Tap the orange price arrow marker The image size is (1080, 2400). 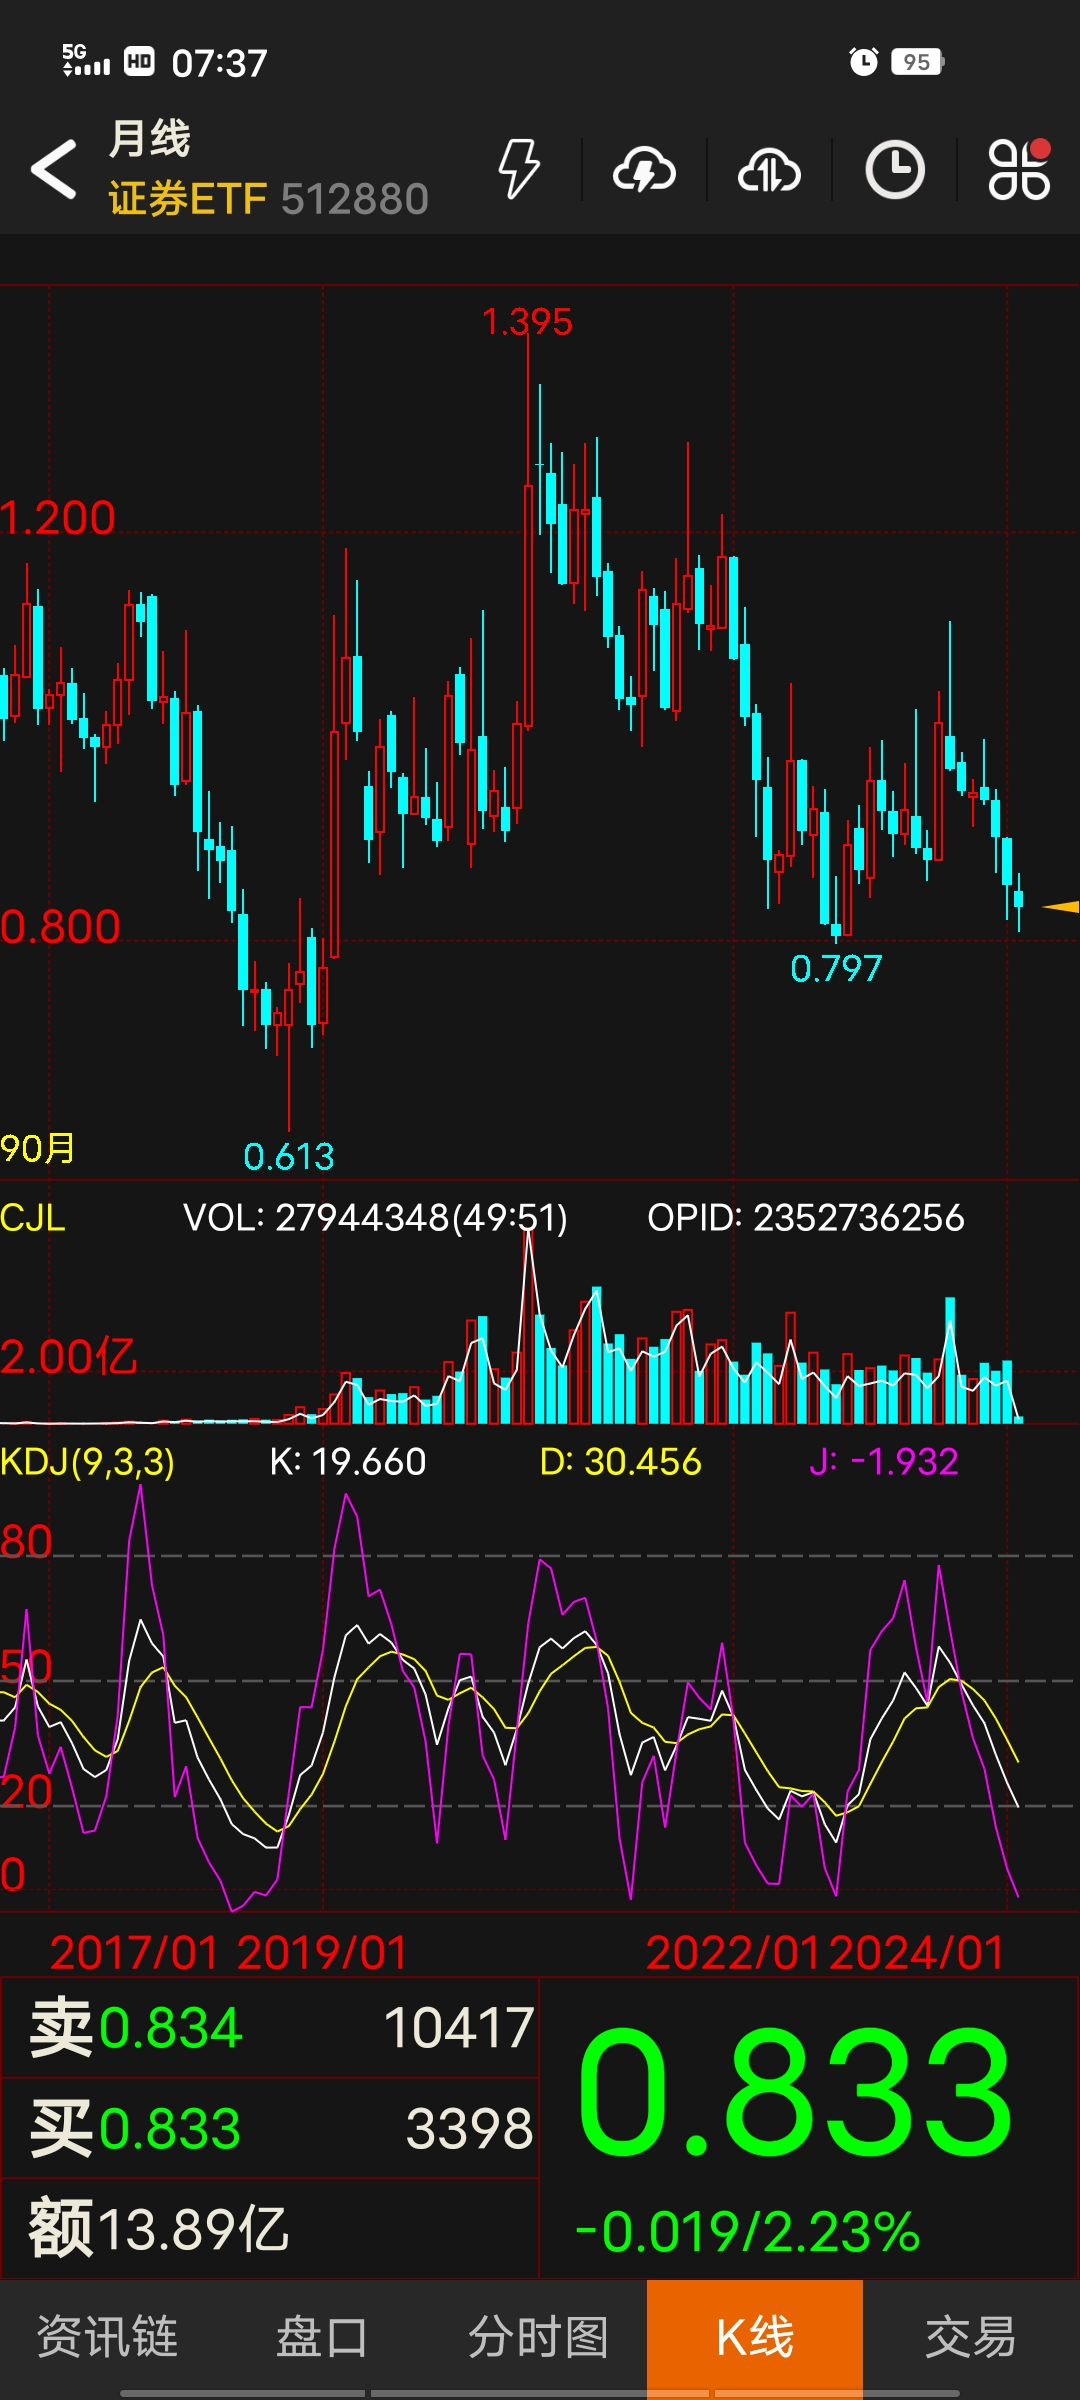(x=1060, y=907)
